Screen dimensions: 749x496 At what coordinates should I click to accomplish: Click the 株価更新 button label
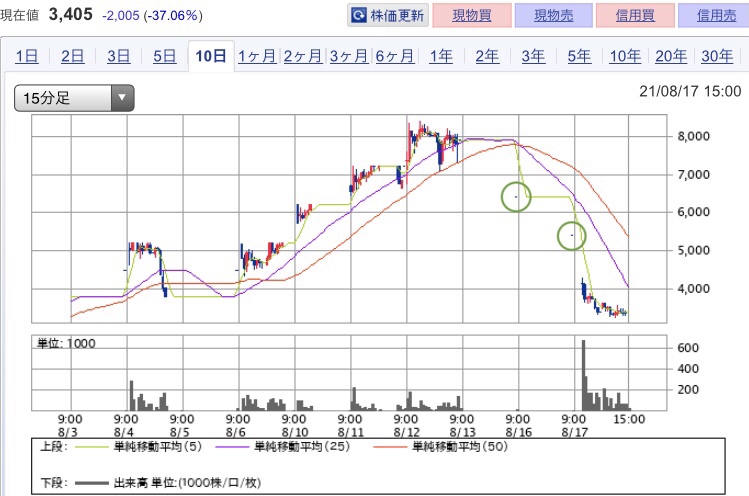(397, 16)
